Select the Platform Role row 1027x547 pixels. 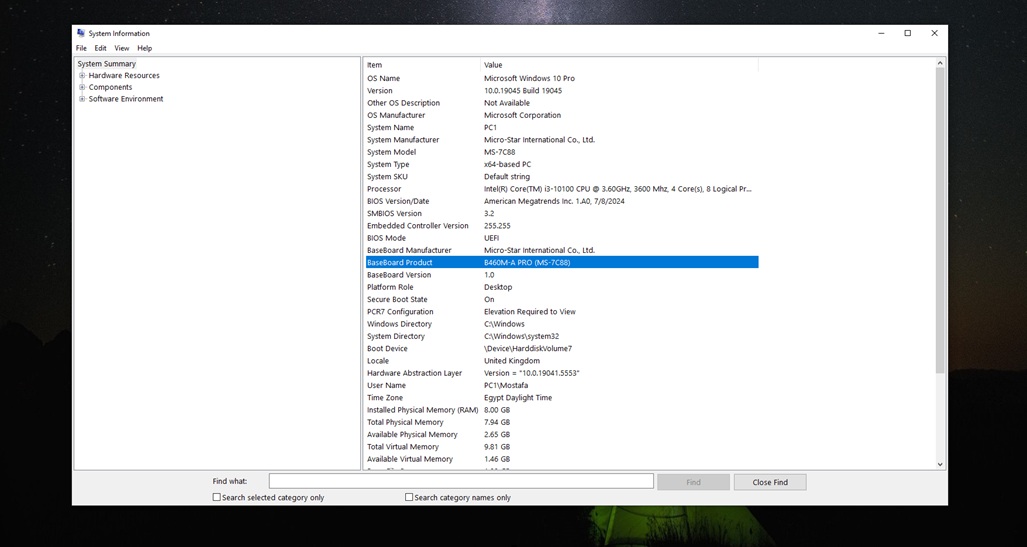pyautogui.click(x=562, y=287)
